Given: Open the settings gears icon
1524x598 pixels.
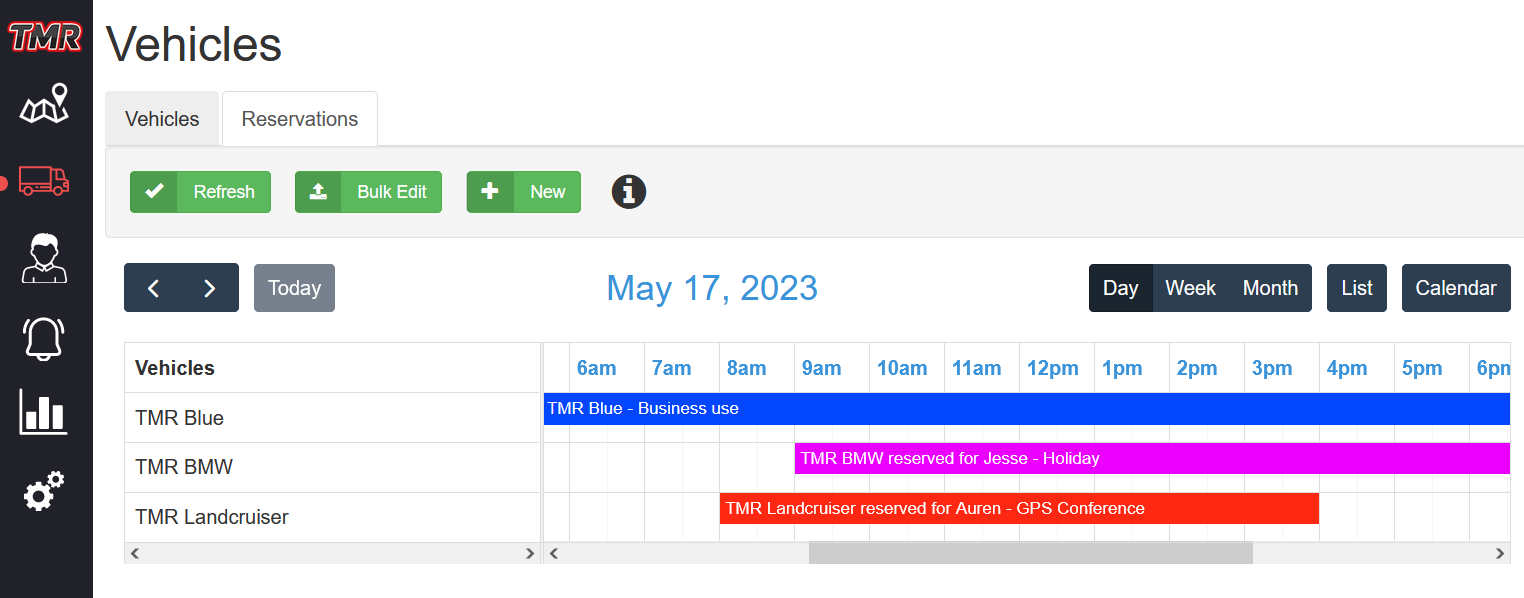Looking at the screenshot, I should pos(44,491).
